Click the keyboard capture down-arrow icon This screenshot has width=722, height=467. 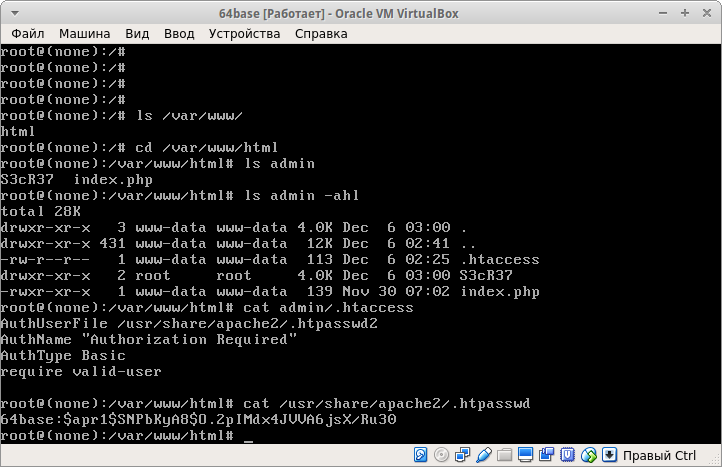tap(609, 455)
